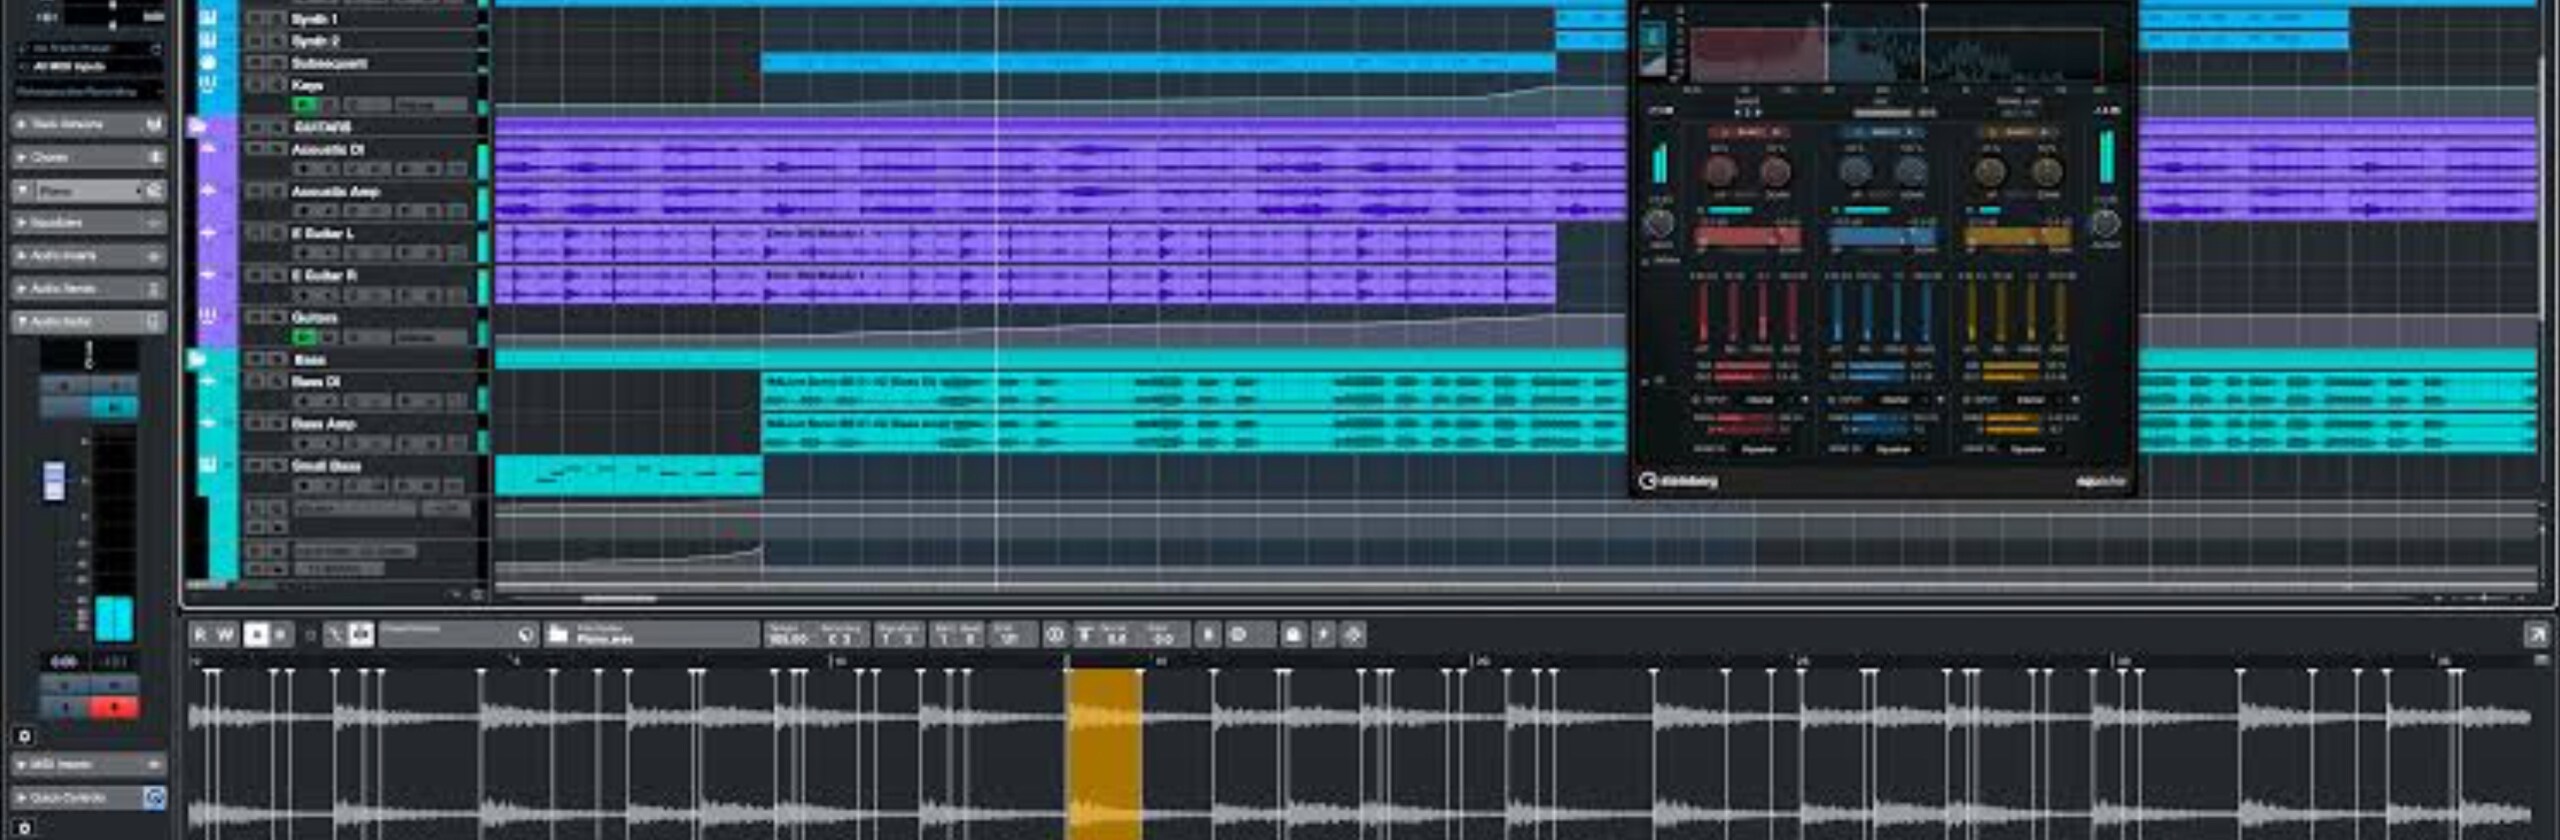
Task: Click the Synth 1 instrument track icon
Action: [209, 18]
